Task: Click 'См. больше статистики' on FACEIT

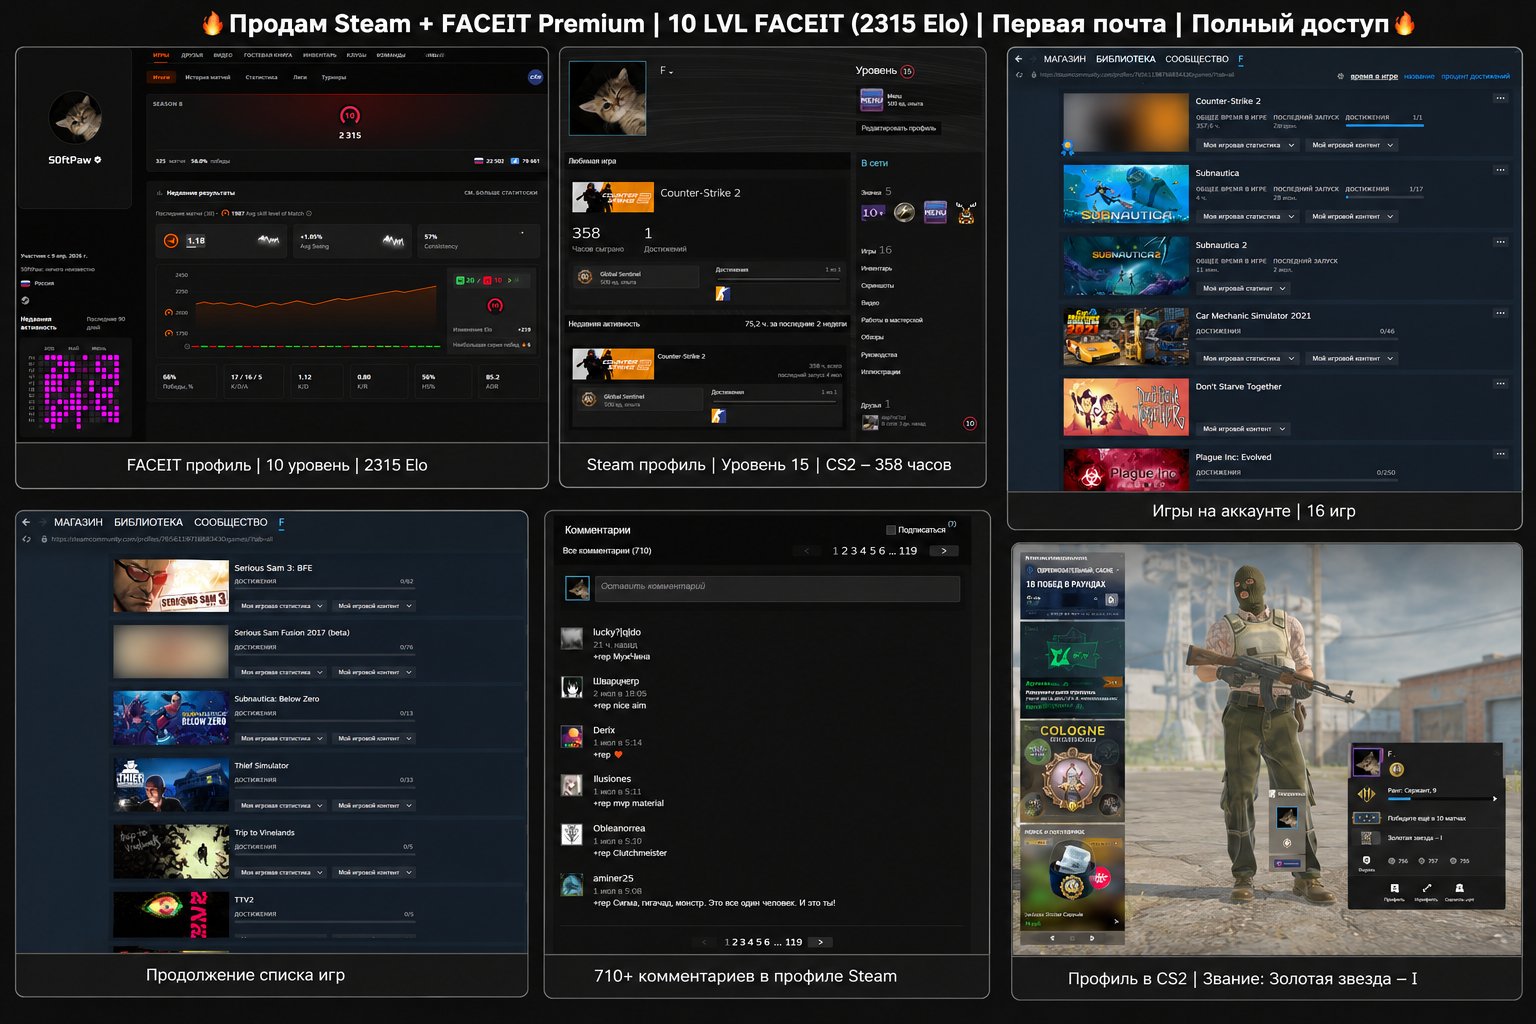Action: 501,193
